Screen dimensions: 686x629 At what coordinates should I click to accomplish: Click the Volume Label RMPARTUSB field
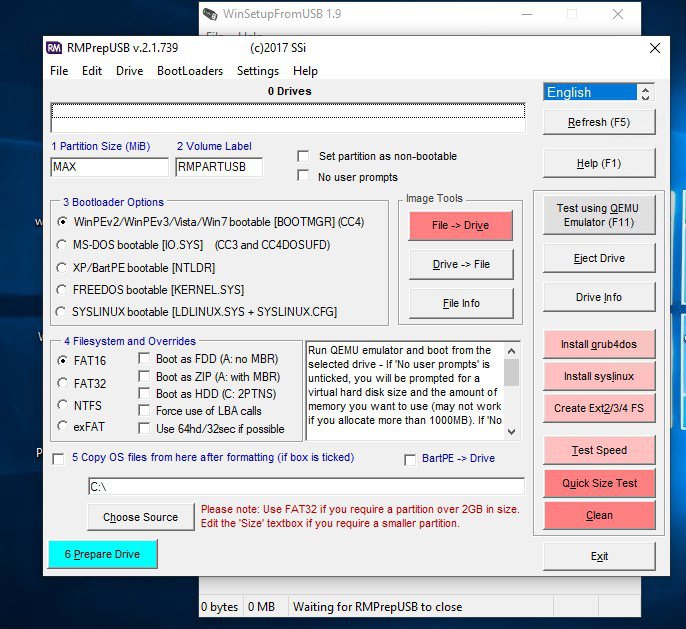pyautogui.click(x=219, y=167)
